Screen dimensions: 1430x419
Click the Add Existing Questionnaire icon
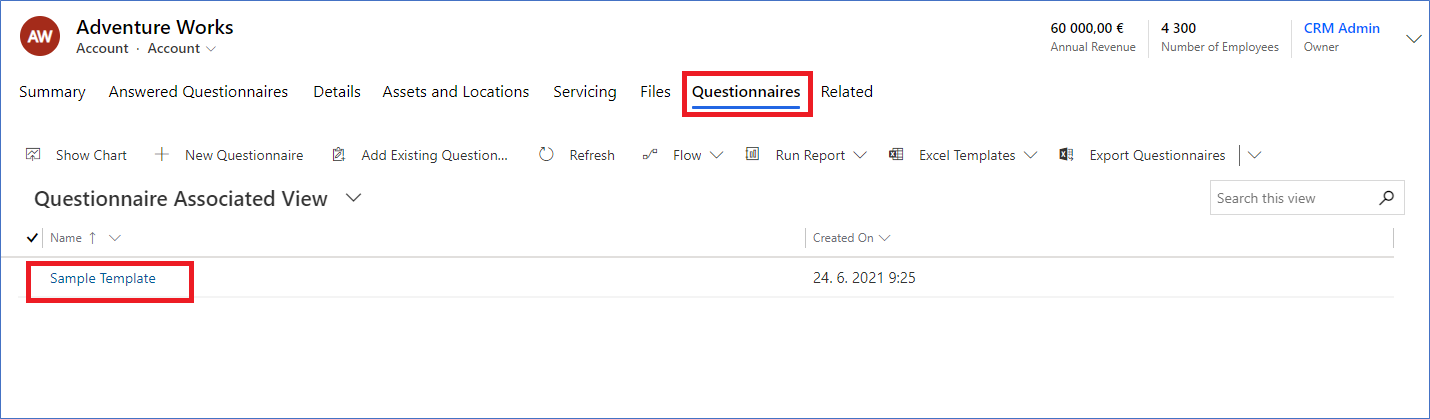pyautogui.click(x=338, y=154)
